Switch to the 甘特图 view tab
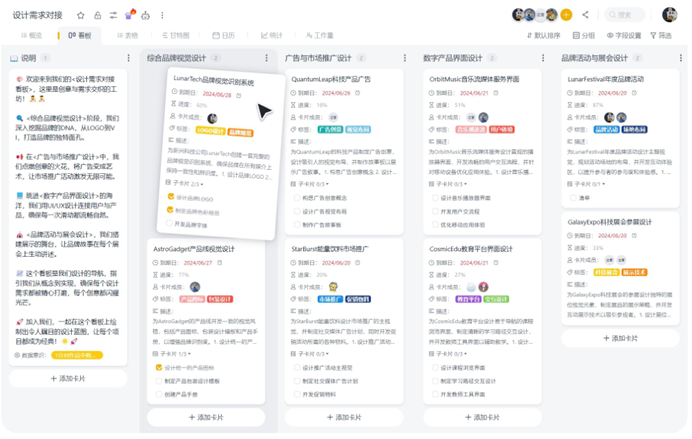The image size is (692, 439). [x=175, y=36]
